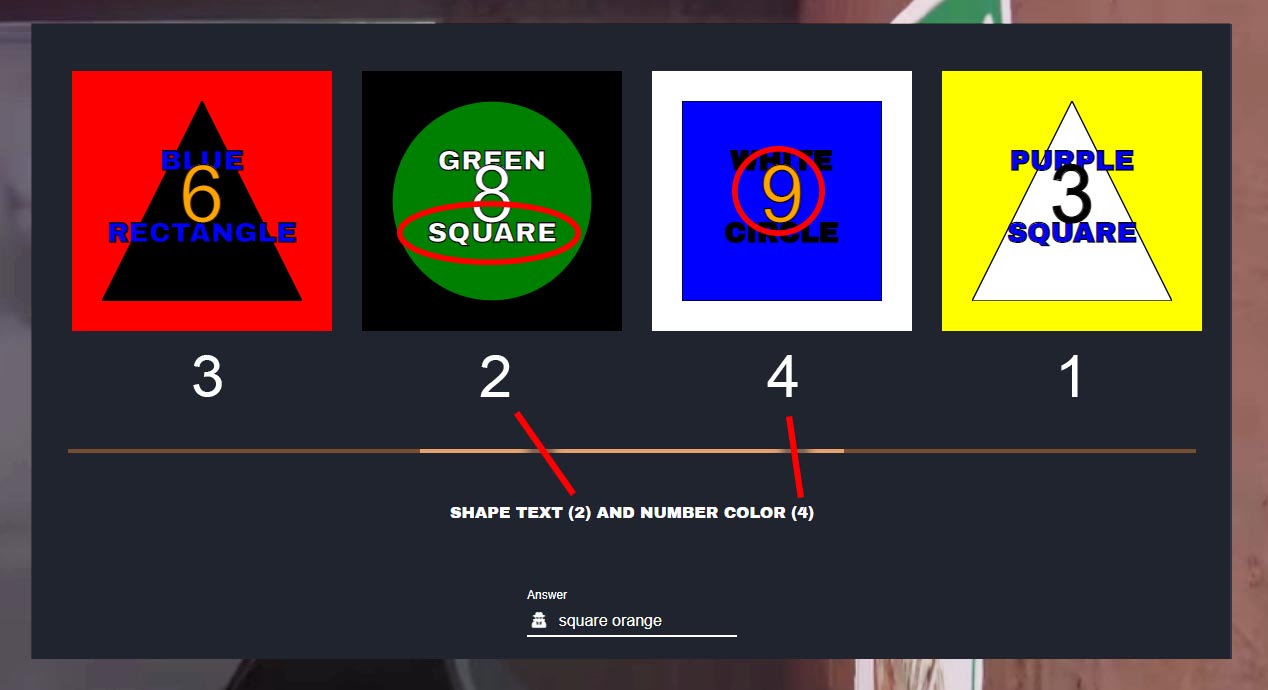Click the black number 3 in white triangle
The image size is (1268, 690).
point(1072,196)
